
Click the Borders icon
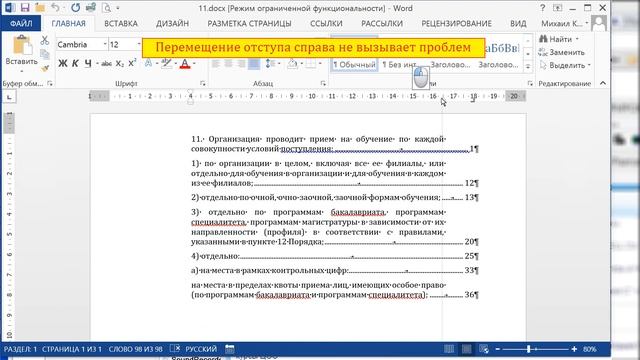[310, 63]
